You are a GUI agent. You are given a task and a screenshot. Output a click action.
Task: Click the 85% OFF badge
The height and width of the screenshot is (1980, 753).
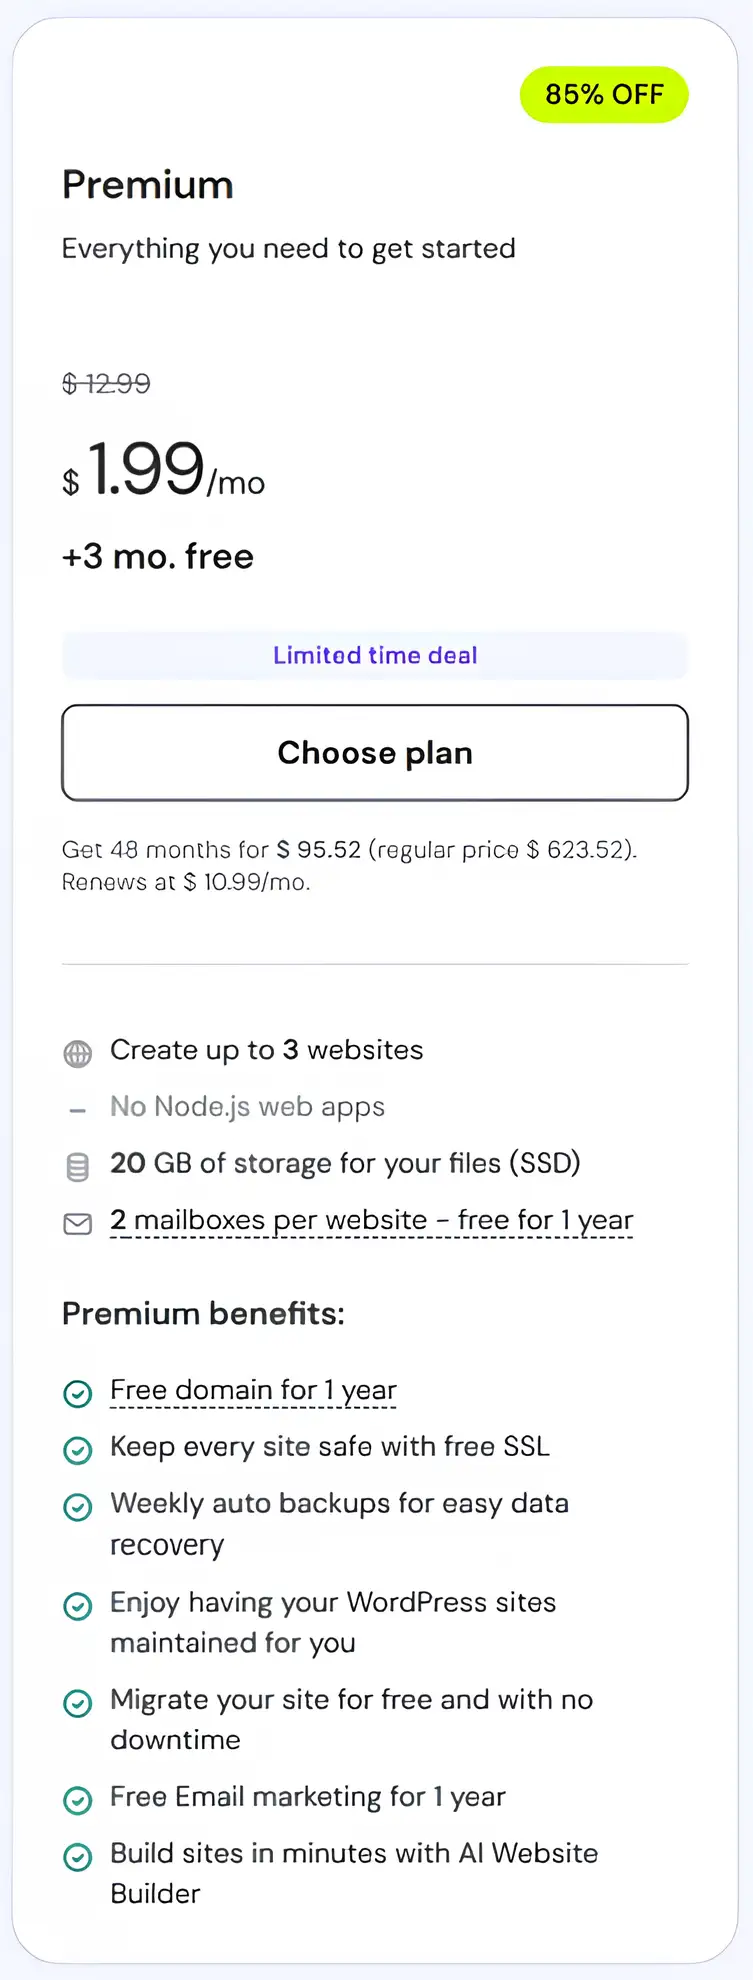click(604, 95)
